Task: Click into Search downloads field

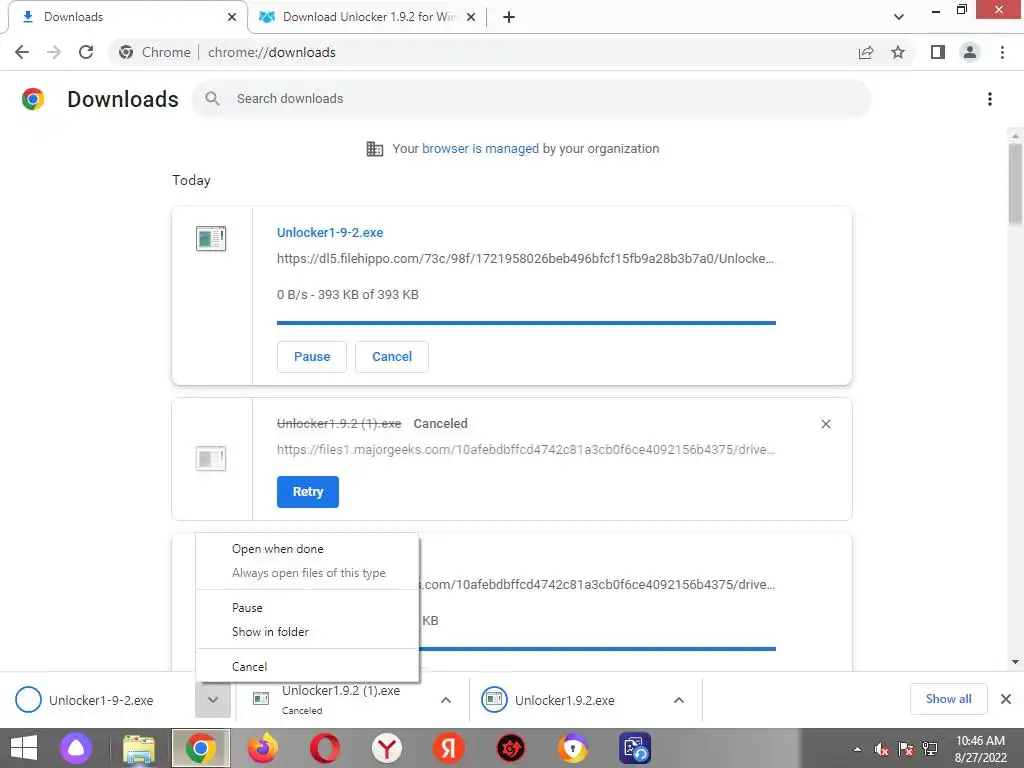Action: [531, 99]
